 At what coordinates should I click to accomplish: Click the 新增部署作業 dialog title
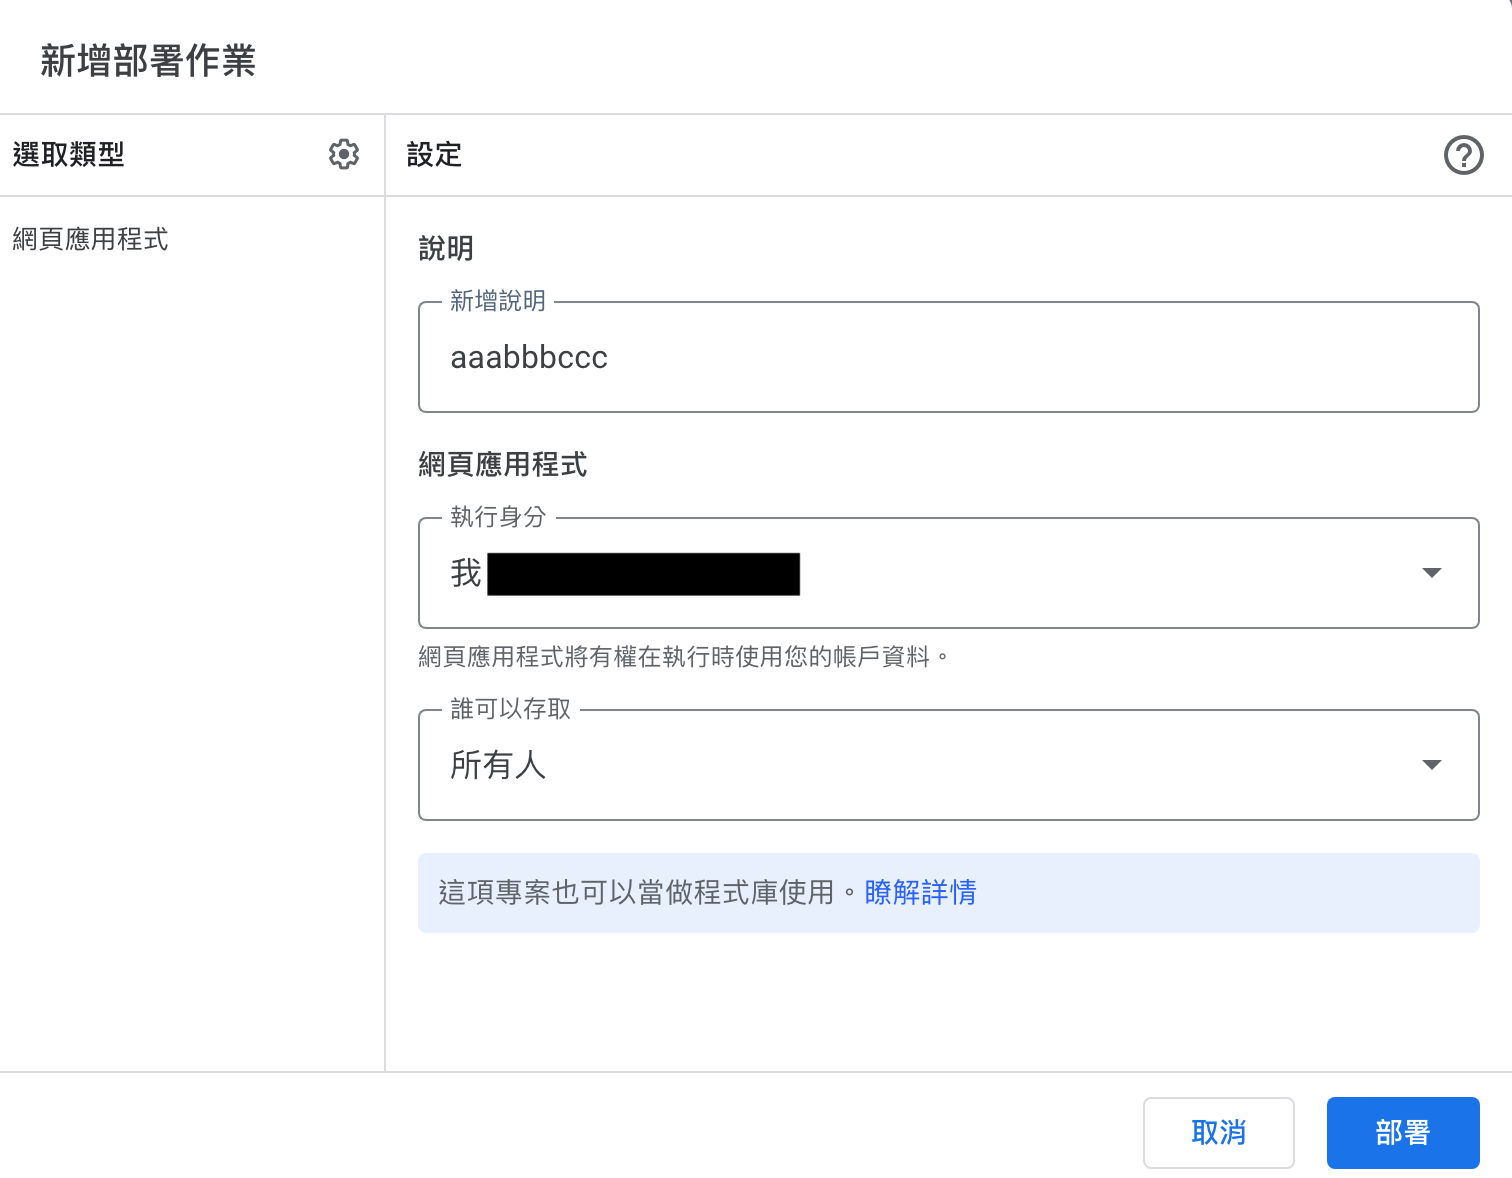[148, 61]
